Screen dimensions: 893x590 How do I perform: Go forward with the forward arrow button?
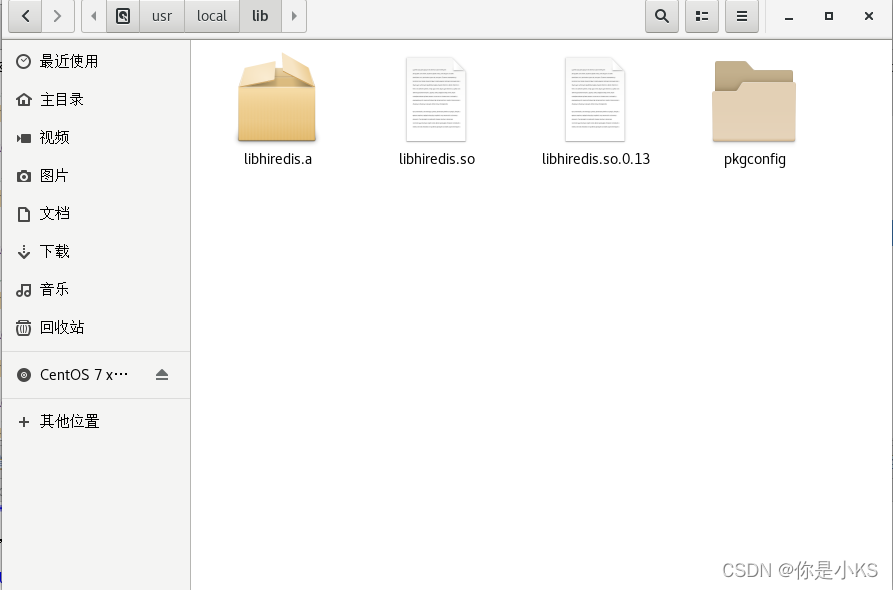tap(58, 16)
